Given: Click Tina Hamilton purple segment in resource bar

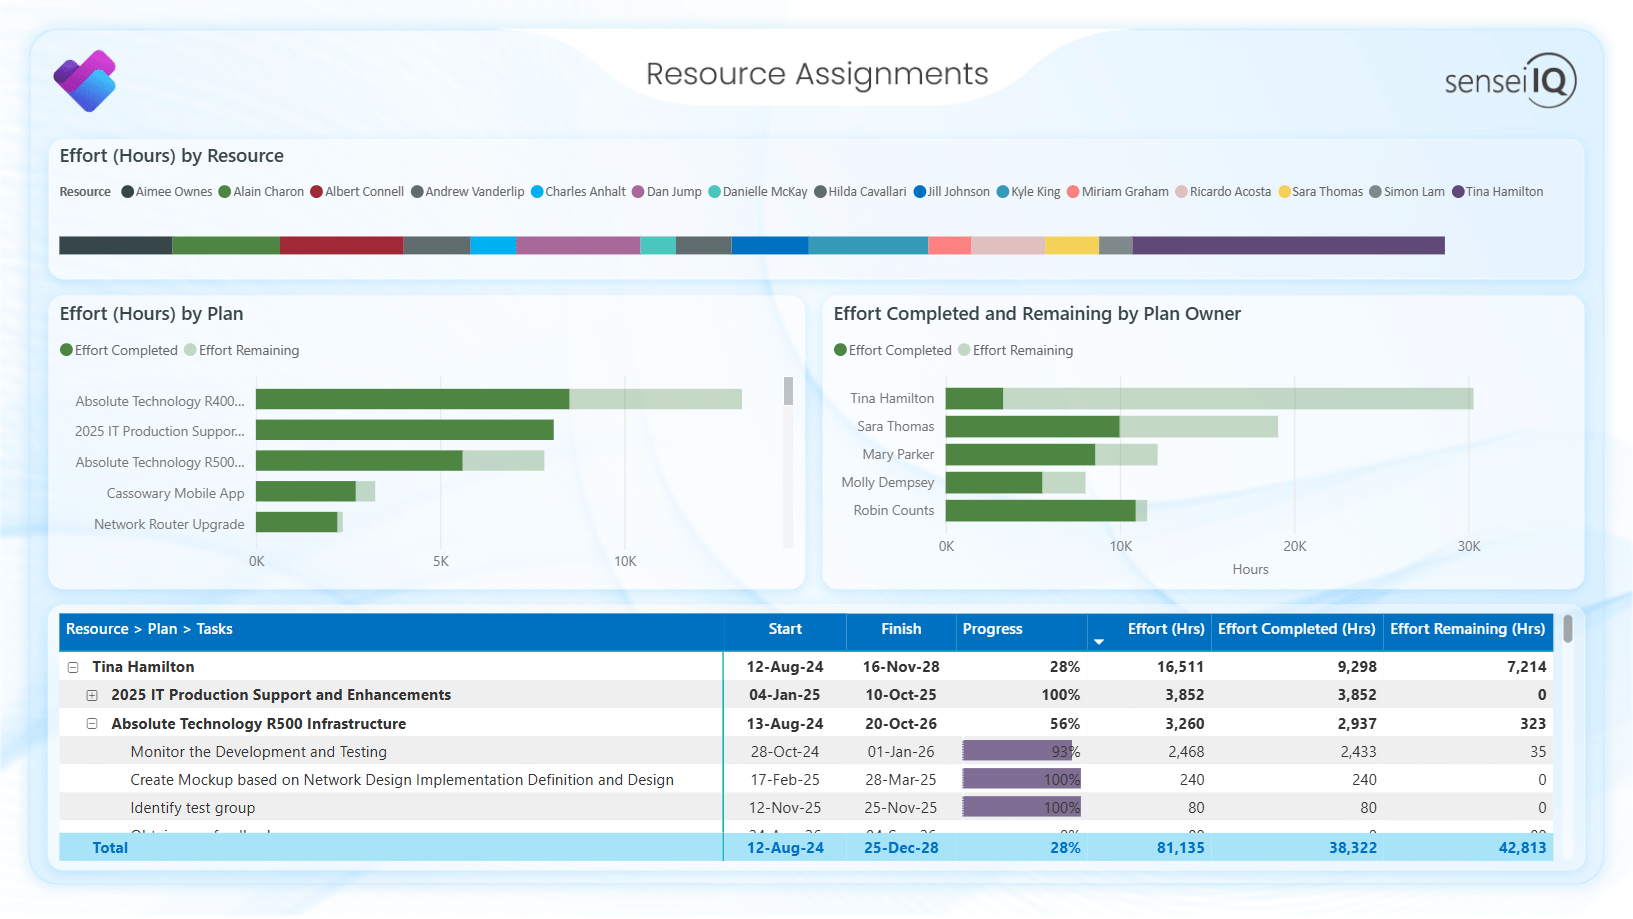Looking at the screenshot, I should point(1288,246).
